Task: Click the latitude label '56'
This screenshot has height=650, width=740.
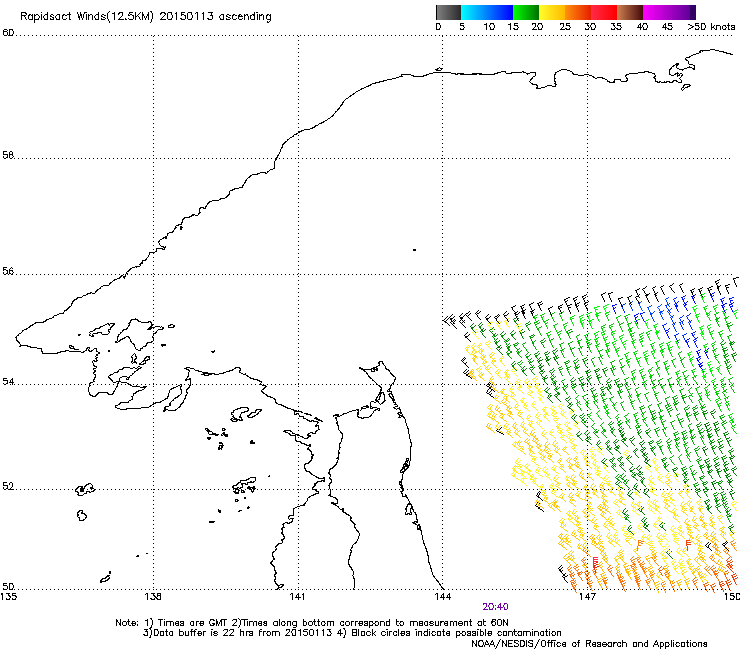Action: coord(8,271)
